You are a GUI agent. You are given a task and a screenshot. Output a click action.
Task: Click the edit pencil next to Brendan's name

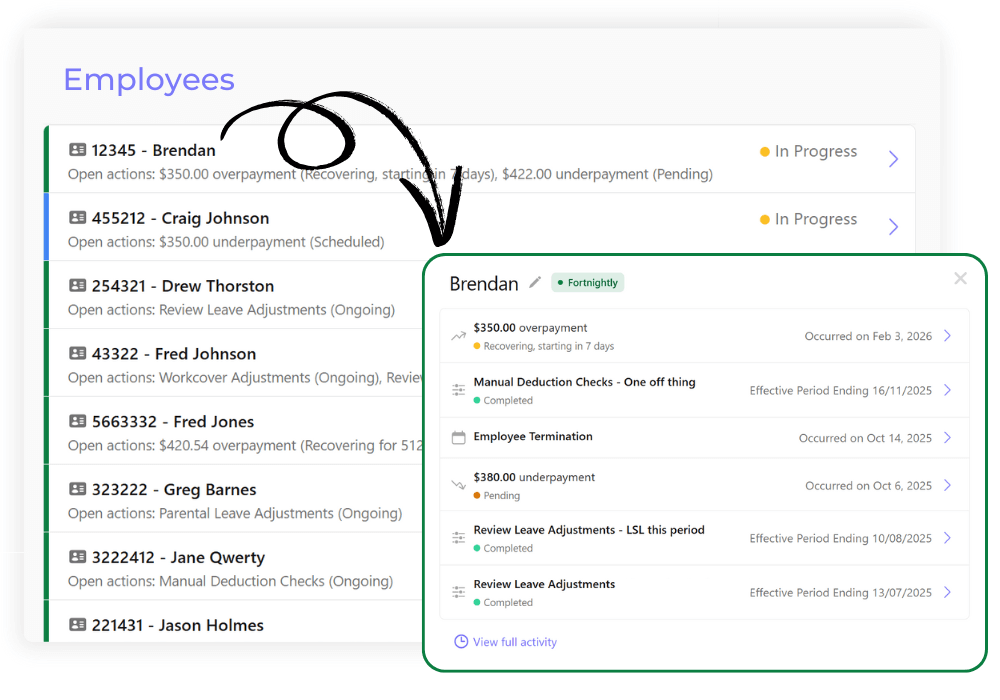[x=534, y=283]
